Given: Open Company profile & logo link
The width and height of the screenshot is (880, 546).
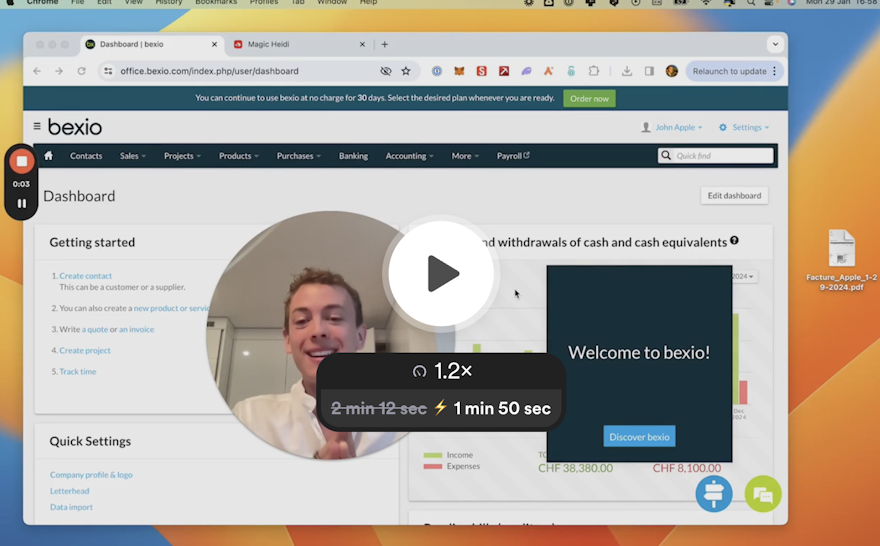Looking at the screenshot, I should point(91,475).
